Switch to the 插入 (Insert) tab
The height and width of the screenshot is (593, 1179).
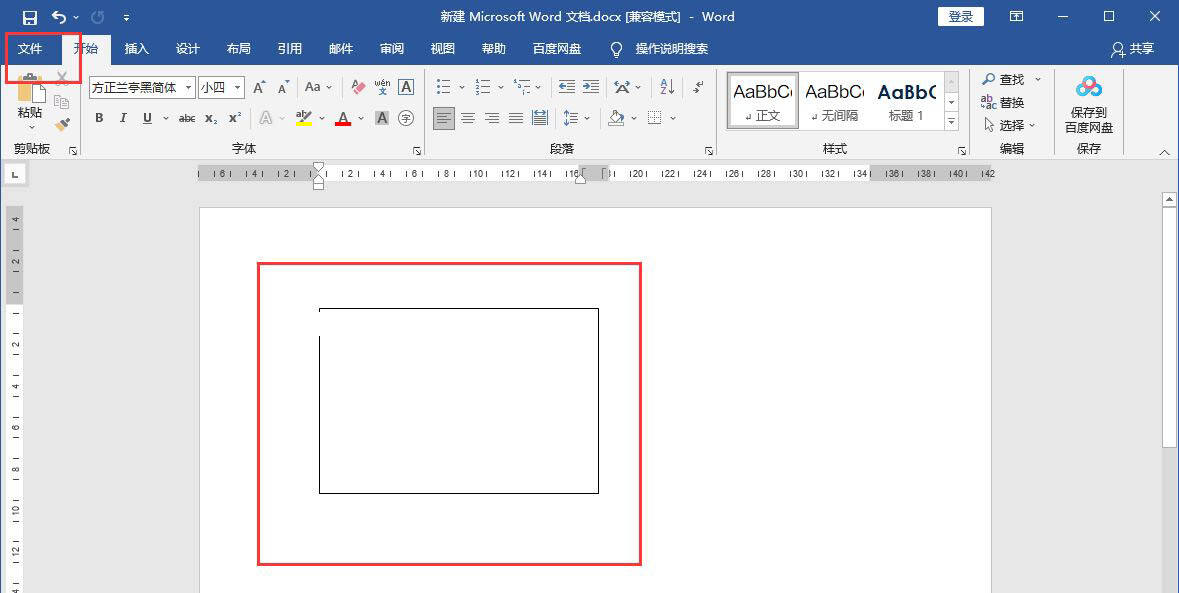pyautogui.click(x=136, y=49)
